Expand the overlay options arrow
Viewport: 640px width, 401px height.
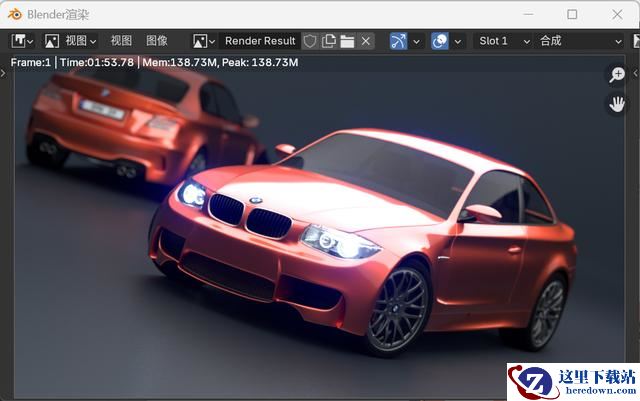pyautogui.click(x=458, y=41)
